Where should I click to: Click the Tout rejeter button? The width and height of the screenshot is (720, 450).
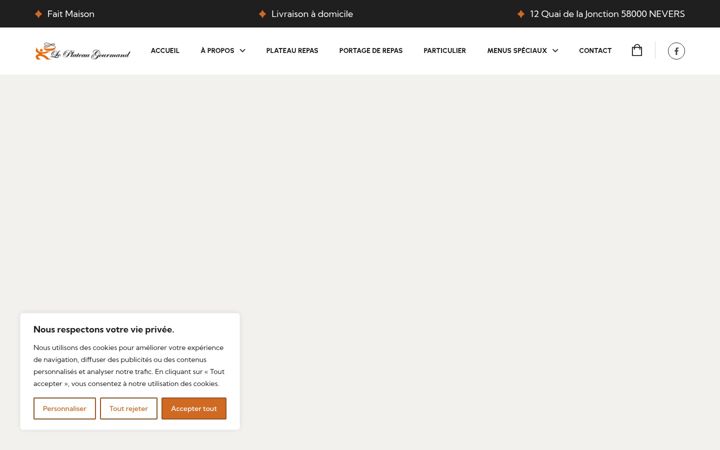(129, 408)
